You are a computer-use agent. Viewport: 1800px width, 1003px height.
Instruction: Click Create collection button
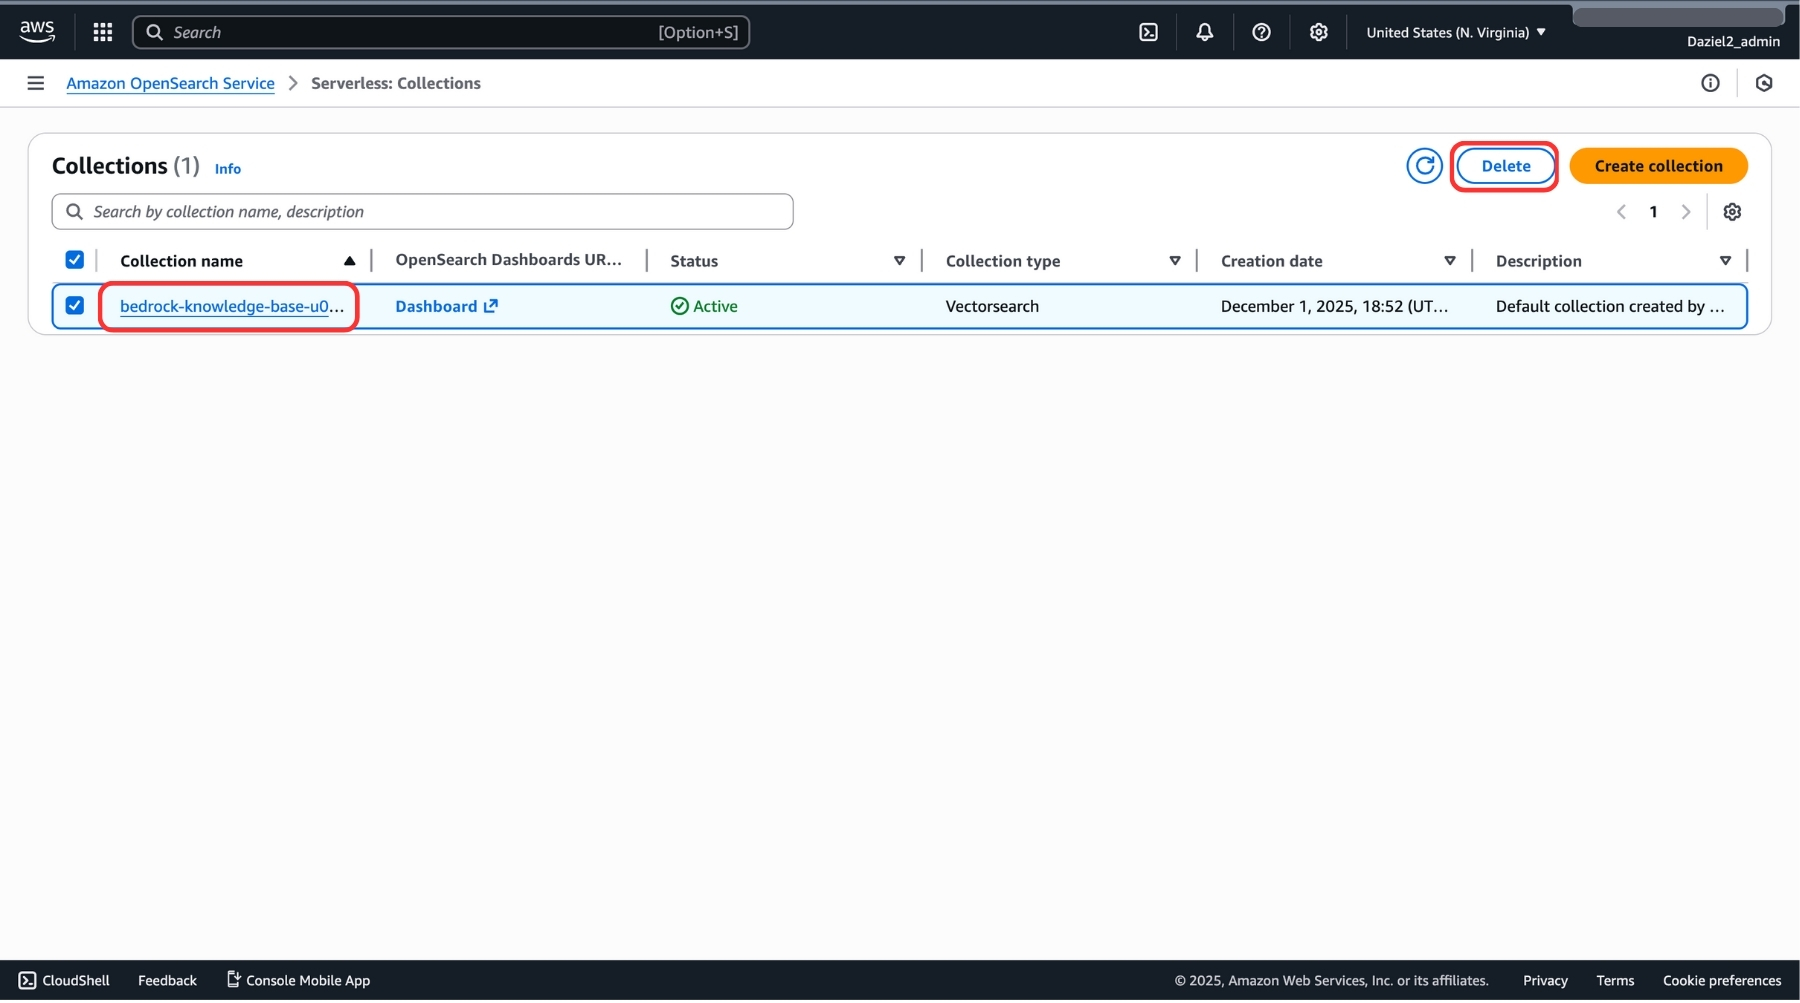1658,166
